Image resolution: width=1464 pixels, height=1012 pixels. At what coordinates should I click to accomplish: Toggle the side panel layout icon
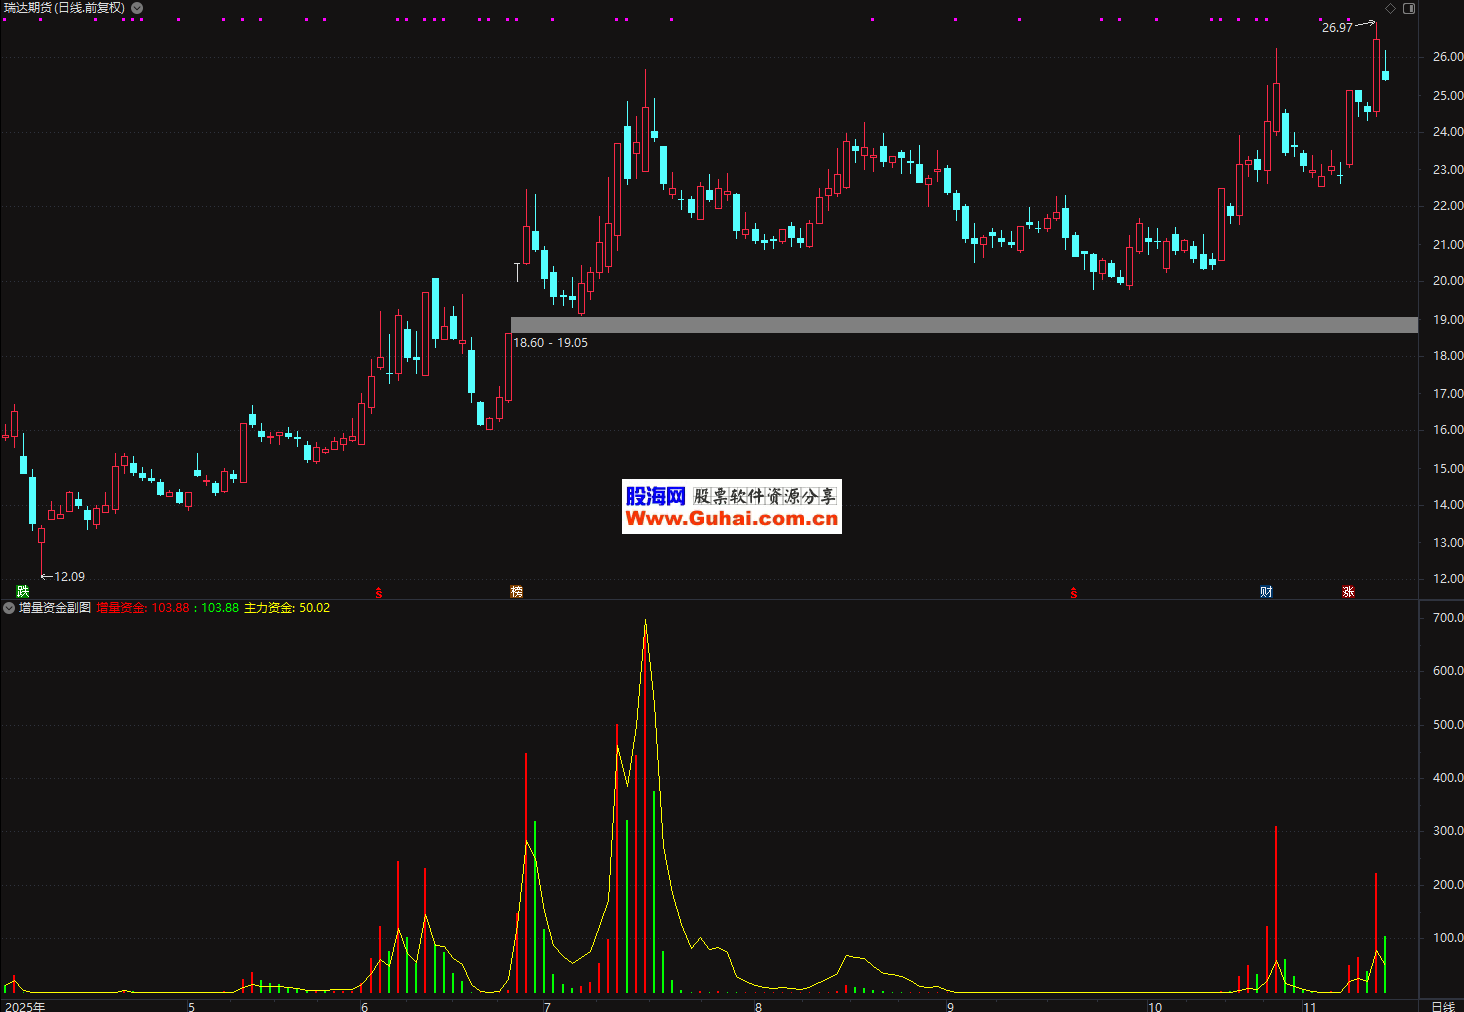pyautogui.click(x=1409, y=8)
